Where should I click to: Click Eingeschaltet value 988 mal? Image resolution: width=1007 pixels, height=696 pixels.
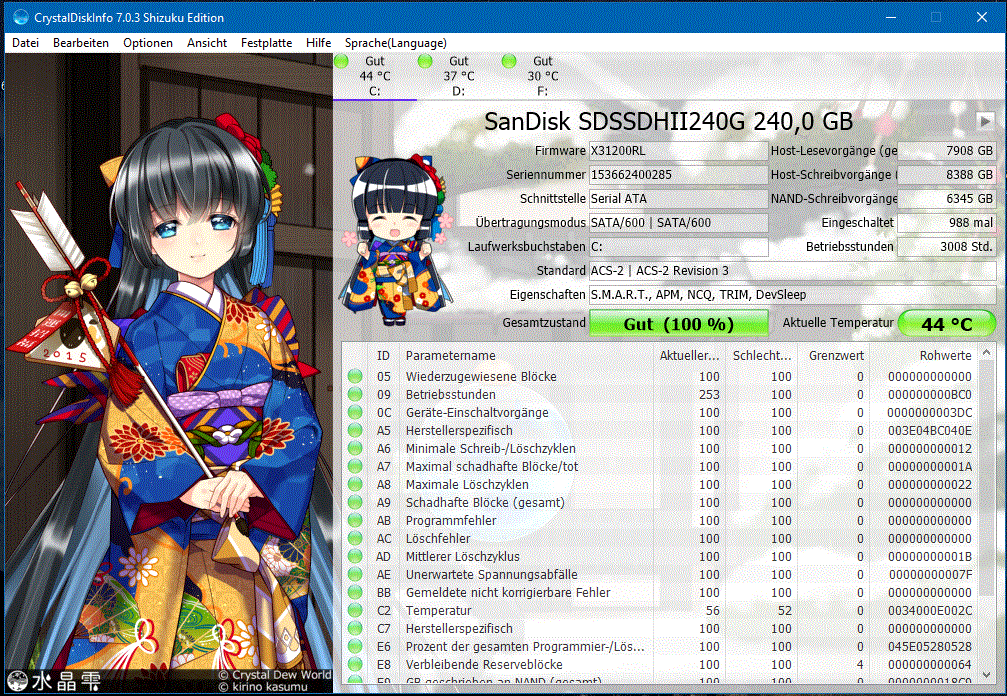click(x=947, y=223)
